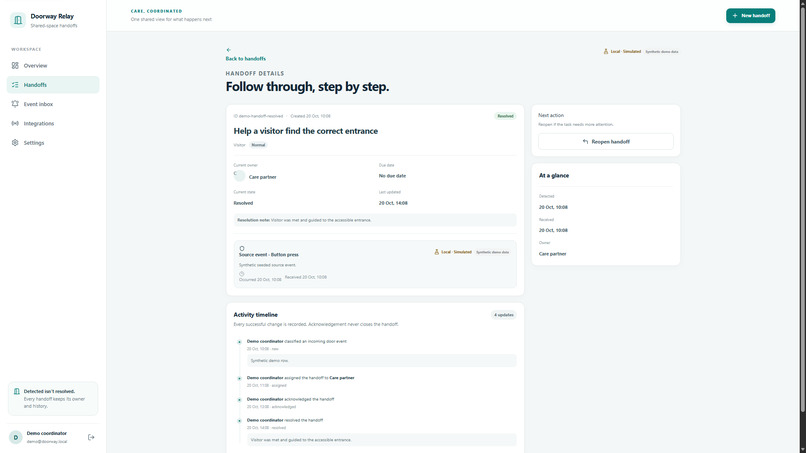Open the Overview page
This screenshot has height=453, width=806.
53,65
